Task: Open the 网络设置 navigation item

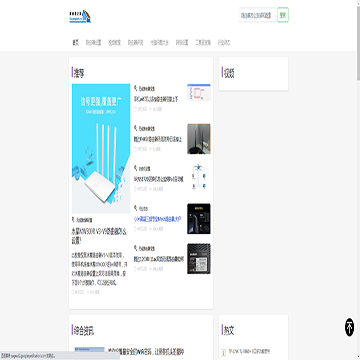Action: 182,43
